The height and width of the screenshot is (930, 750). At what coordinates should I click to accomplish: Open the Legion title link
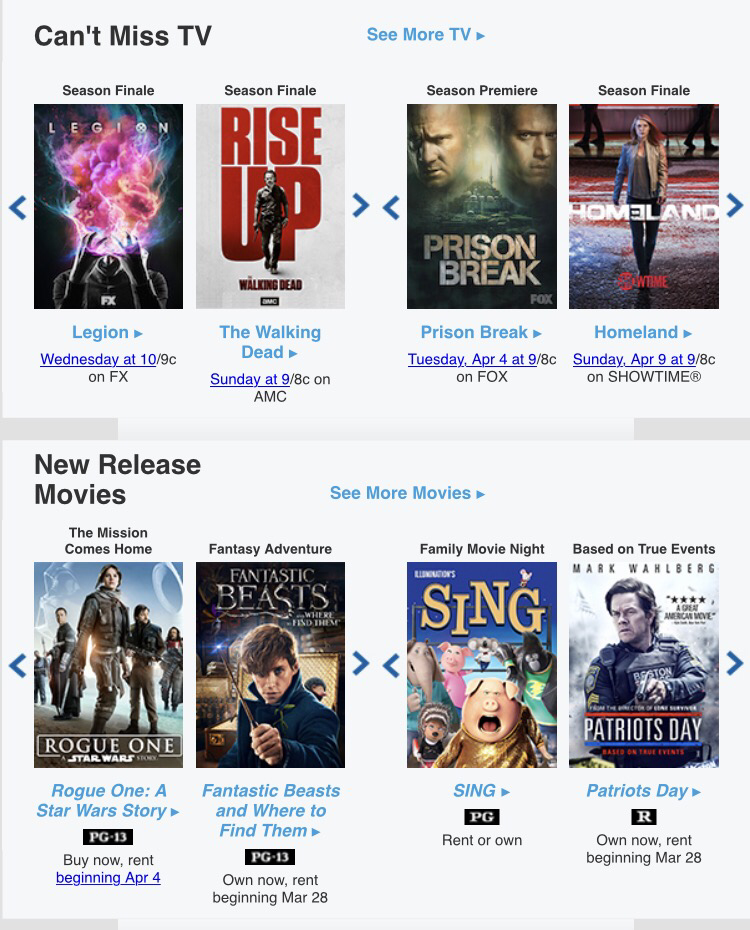click(107, 332)
